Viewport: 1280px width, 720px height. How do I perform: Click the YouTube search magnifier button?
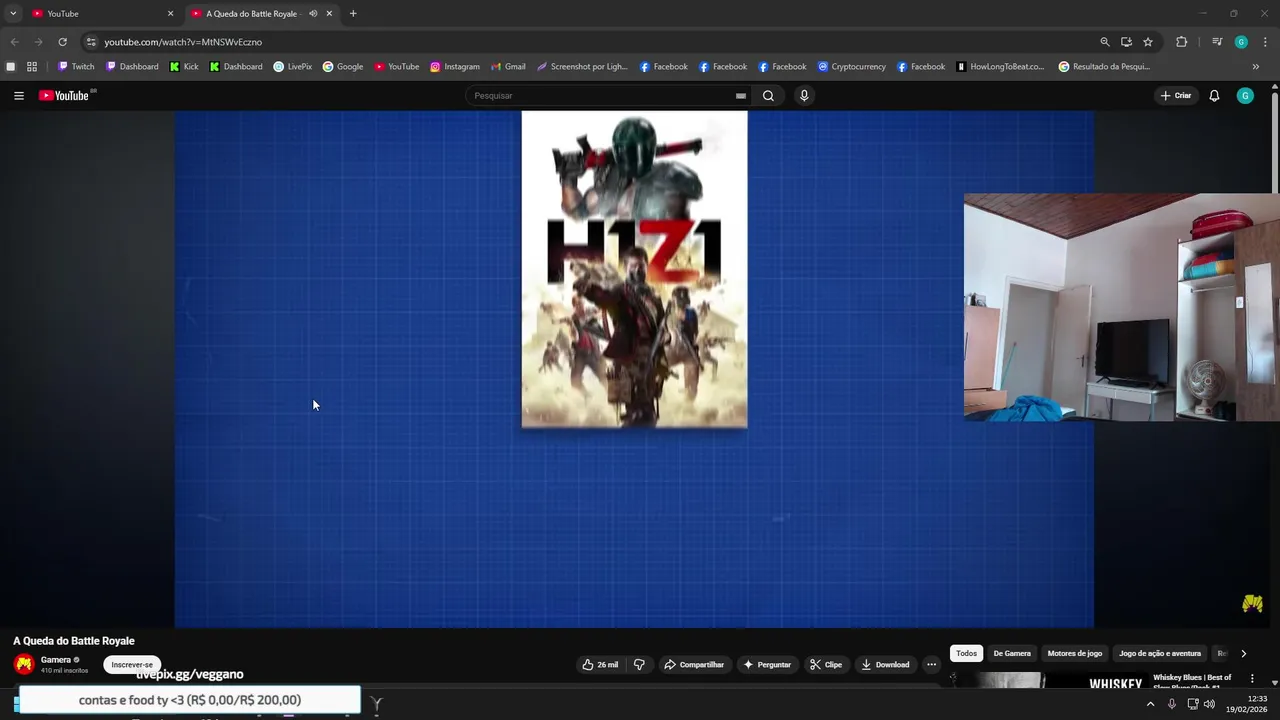coord(768,96)
